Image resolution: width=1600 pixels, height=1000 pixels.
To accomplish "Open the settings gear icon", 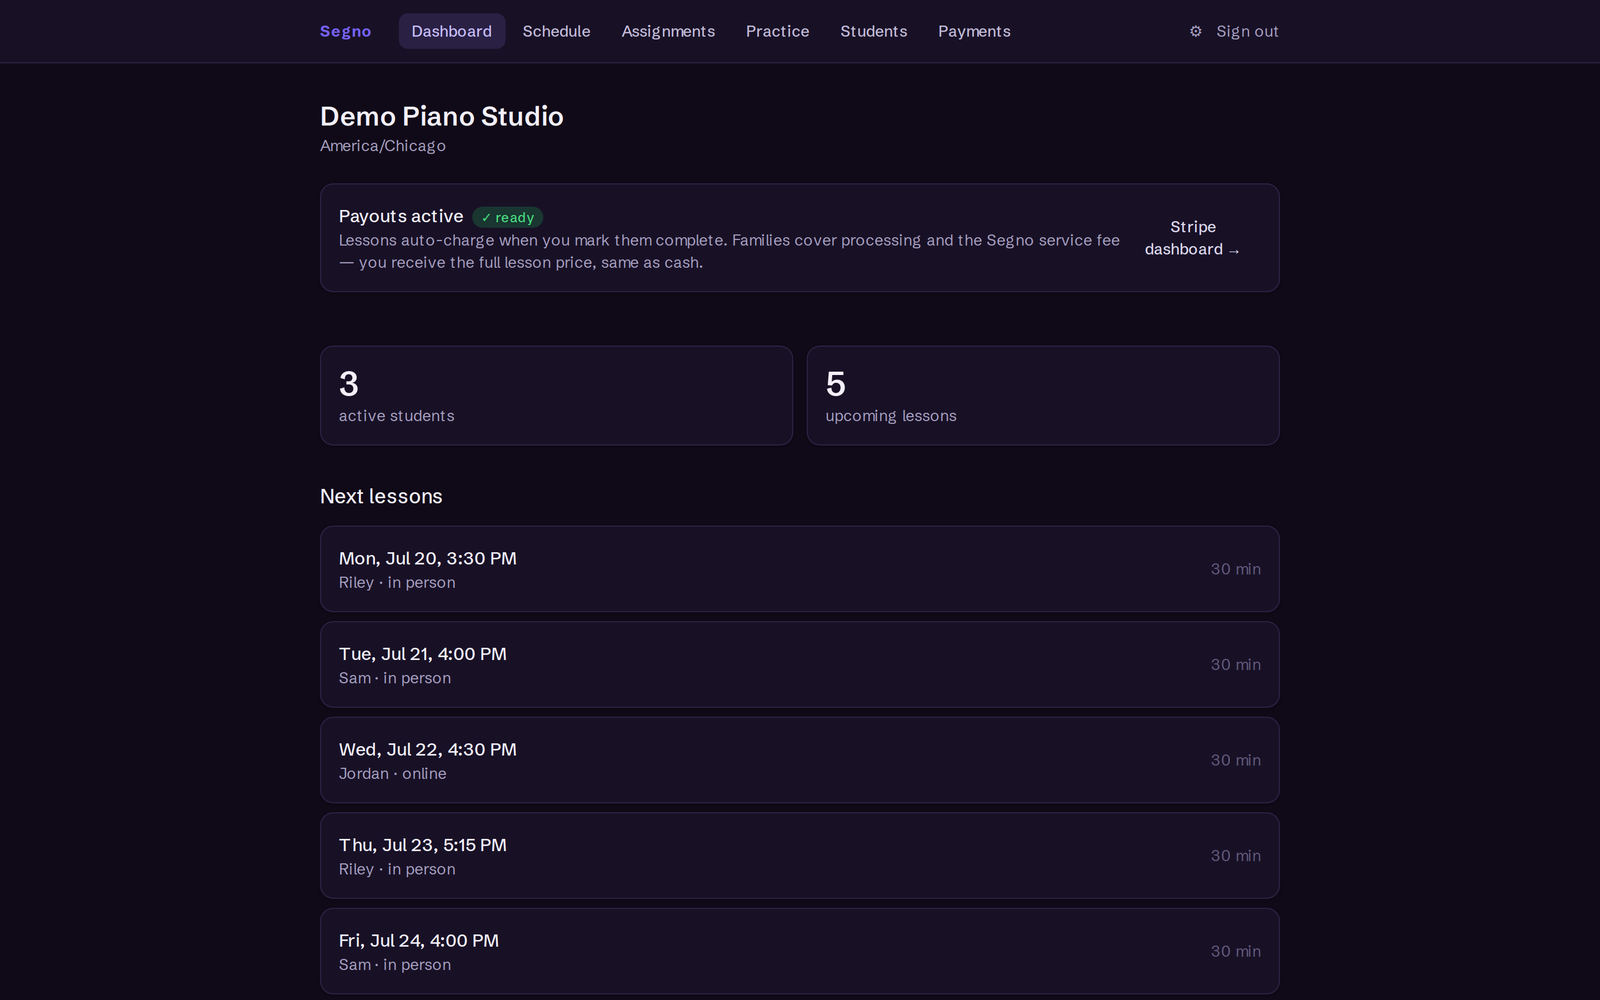I will click(x=1195, y=31).
